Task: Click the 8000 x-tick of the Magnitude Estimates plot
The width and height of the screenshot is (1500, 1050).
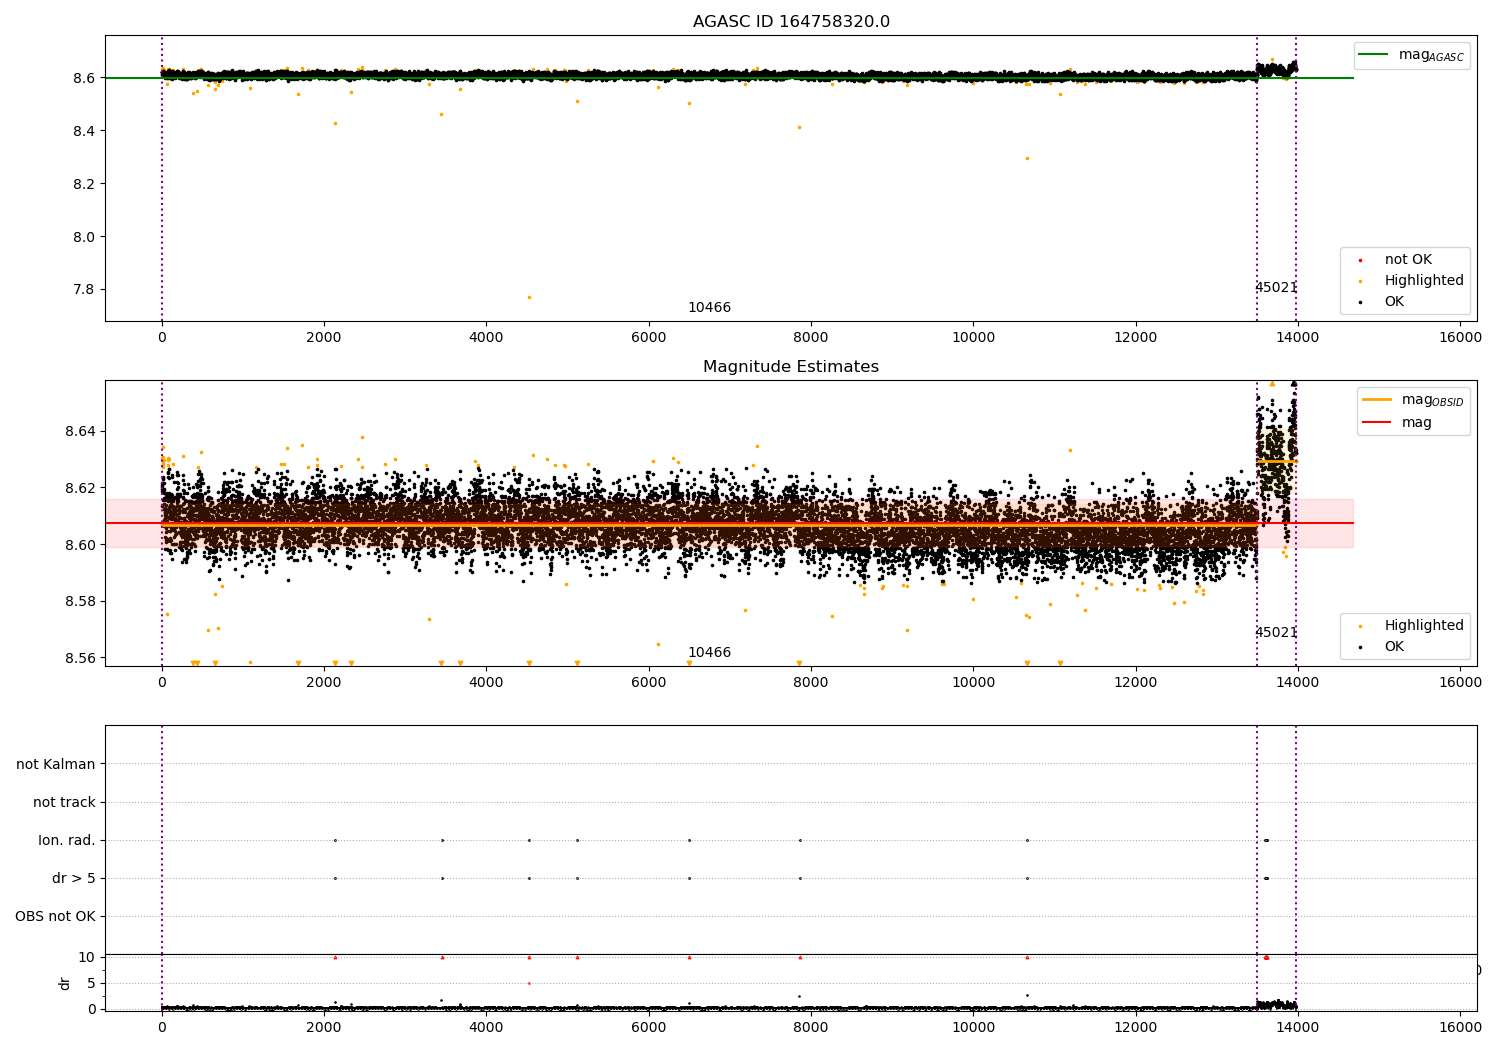Action: [x=811, y=683]
